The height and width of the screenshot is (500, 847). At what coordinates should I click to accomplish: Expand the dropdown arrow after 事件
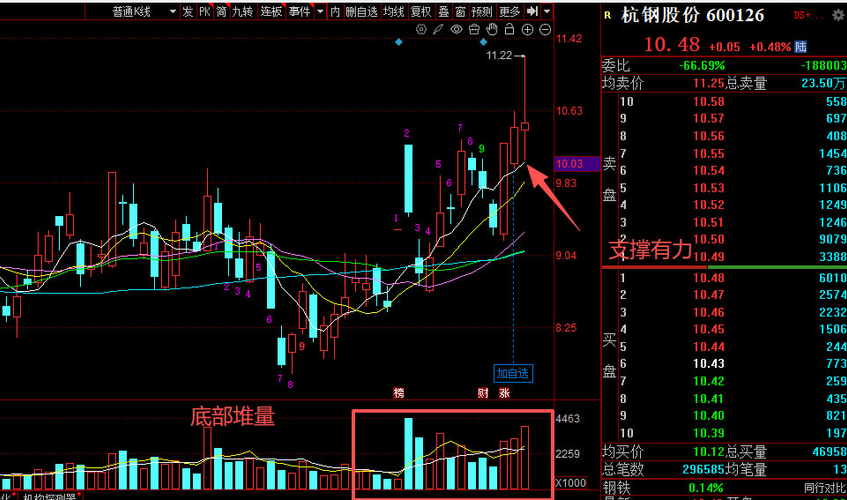click(320, 11)
